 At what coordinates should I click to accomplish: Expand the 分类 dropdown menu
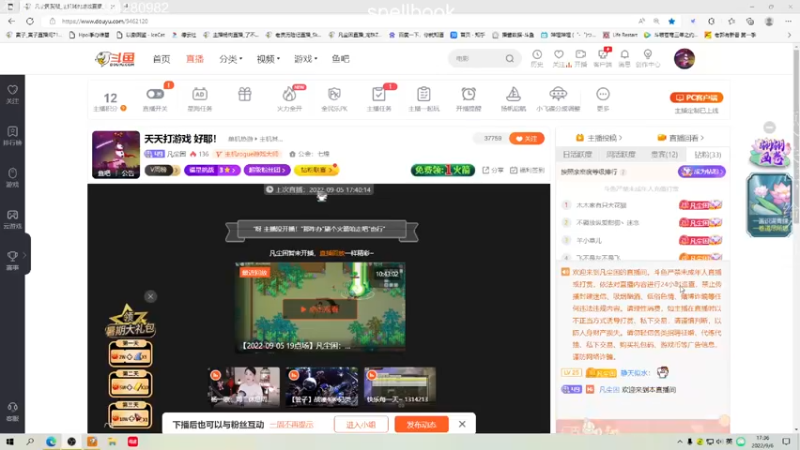point(231,59)
